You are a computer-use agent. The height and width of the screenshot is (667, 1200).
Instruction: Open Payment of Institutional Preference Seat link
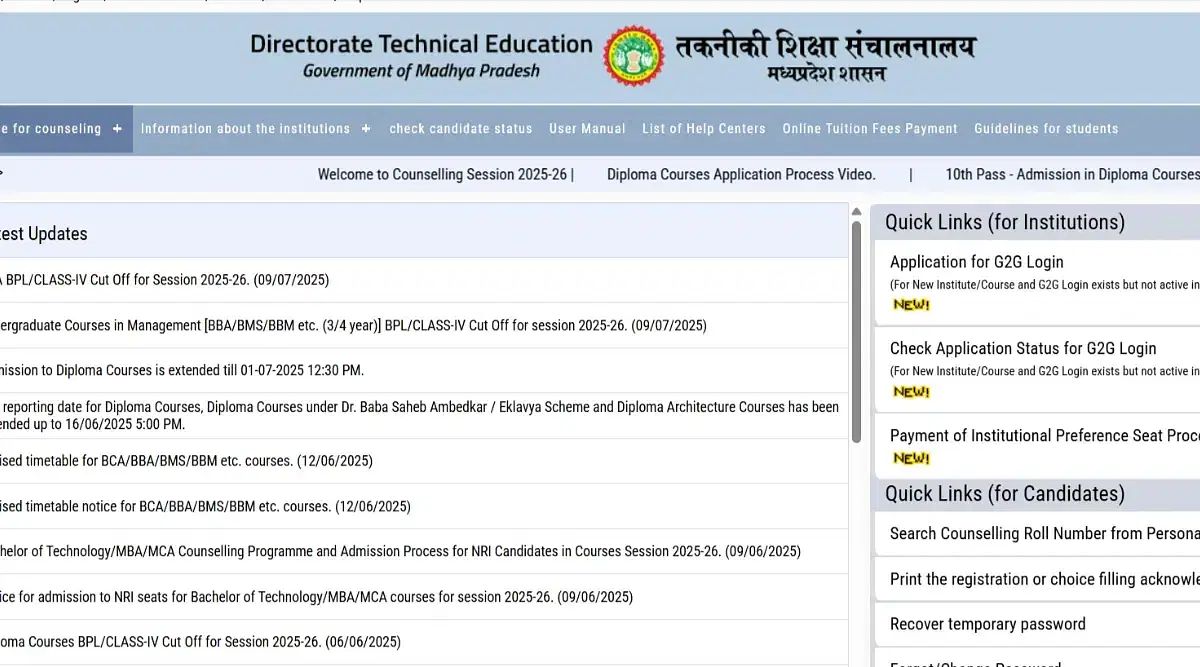click(x=1045, y=435)
